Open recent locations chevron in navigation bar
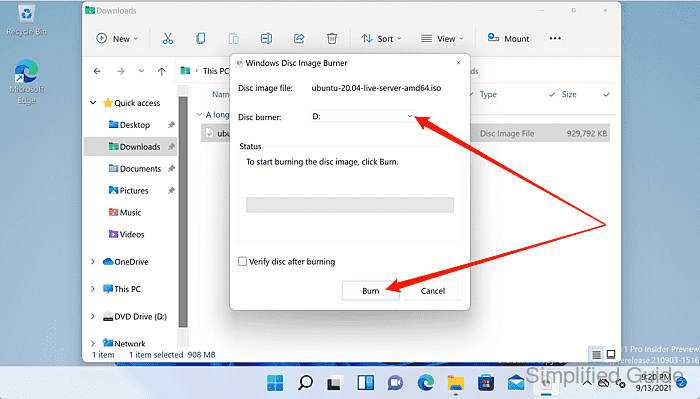 click(141, 71)
